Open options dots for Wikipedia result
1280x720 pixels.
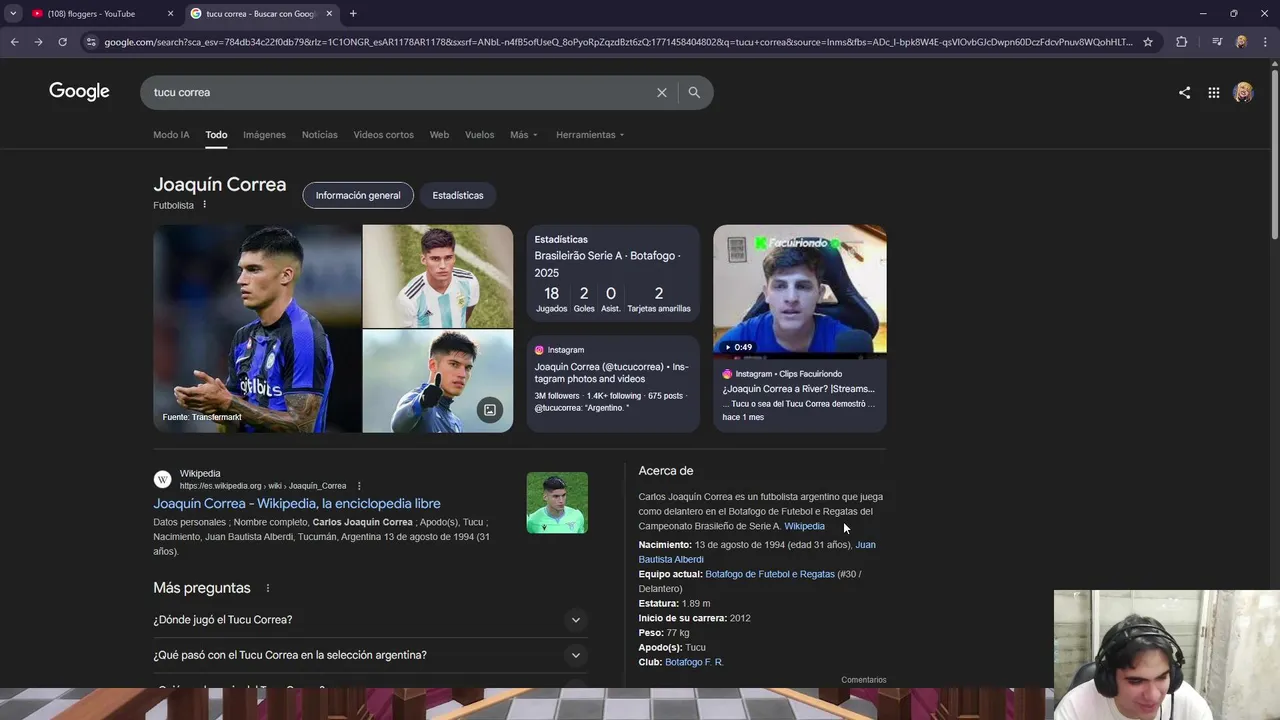click(x=359, y=486)
